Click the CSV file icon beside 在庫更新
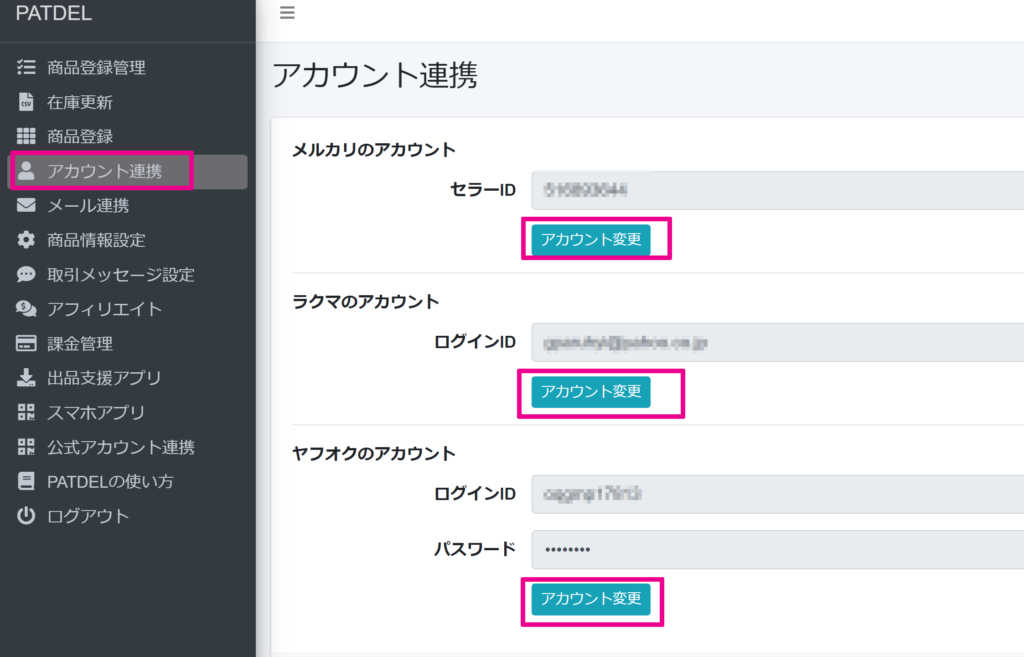The image size is (1024, 657). click(27, 102)
